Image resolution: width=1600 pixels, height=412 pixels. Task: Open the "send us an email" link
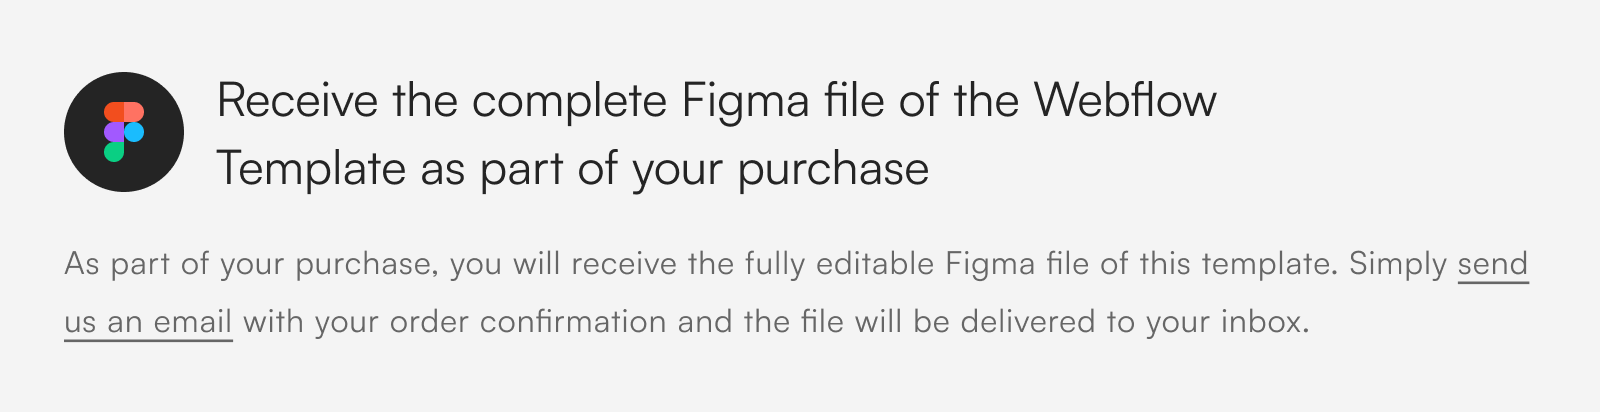[x=1492, y=265]
